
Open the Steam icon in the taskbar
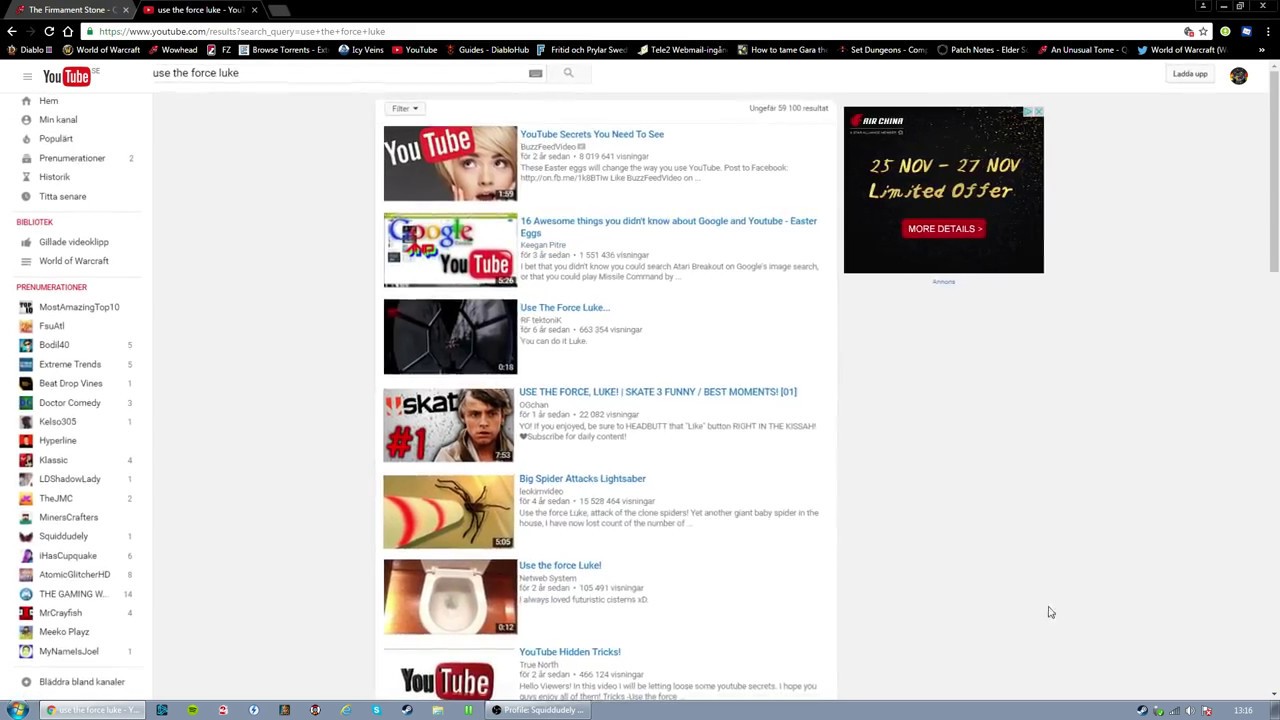[x=407, y=710]
